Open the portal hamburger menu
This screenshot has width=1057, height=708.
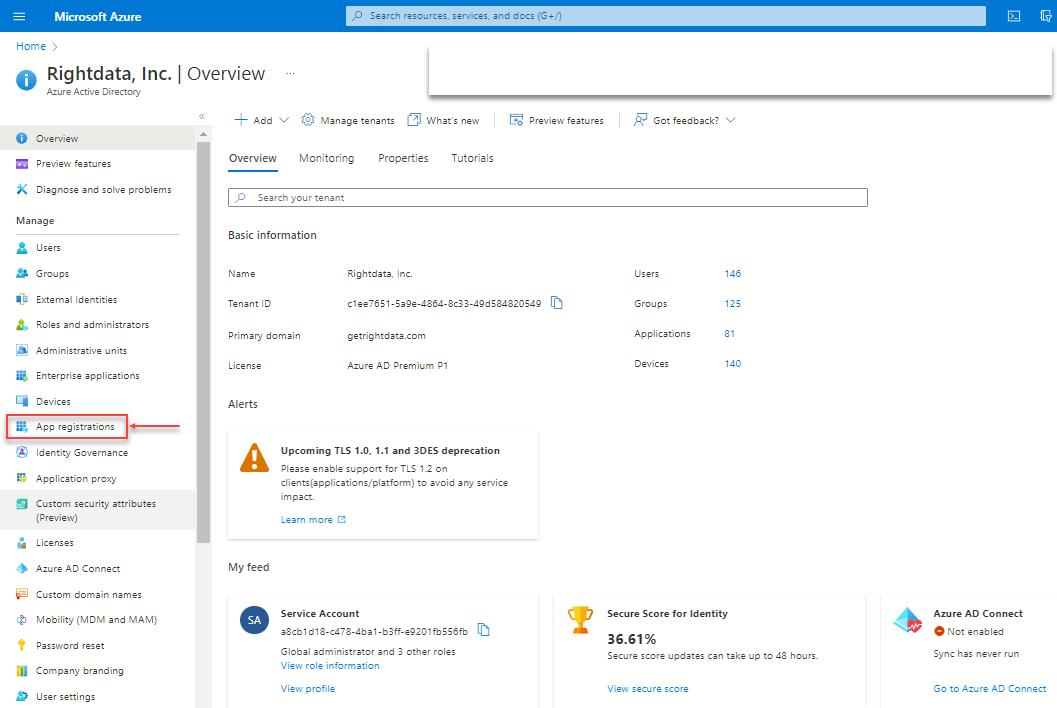(x=17, y=15)
